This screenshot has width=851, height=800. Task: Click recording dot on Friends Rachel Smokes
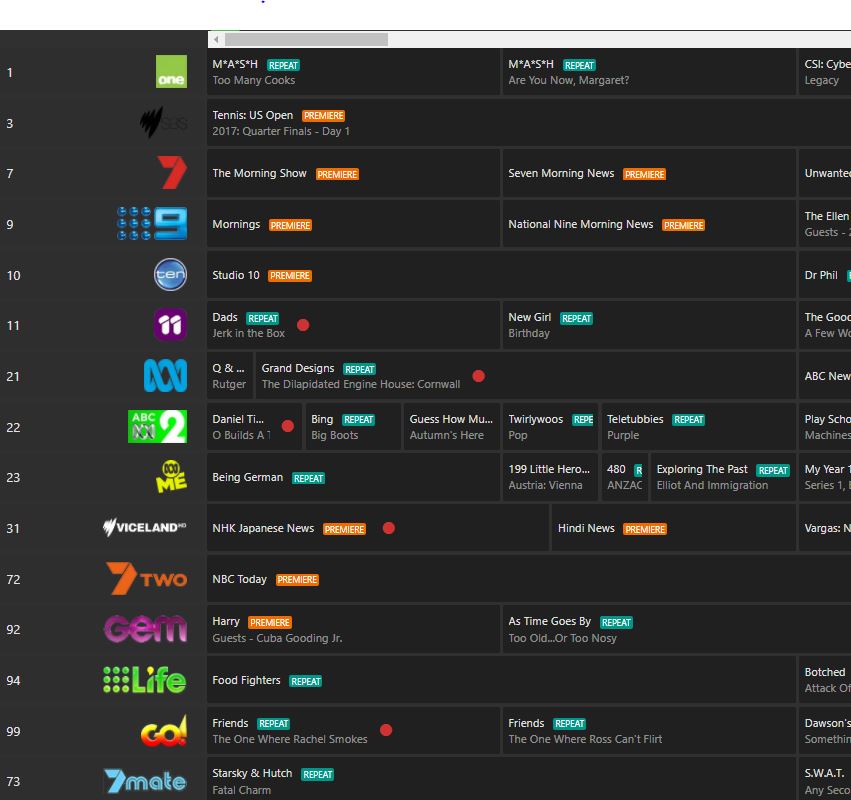coord(386,730)
